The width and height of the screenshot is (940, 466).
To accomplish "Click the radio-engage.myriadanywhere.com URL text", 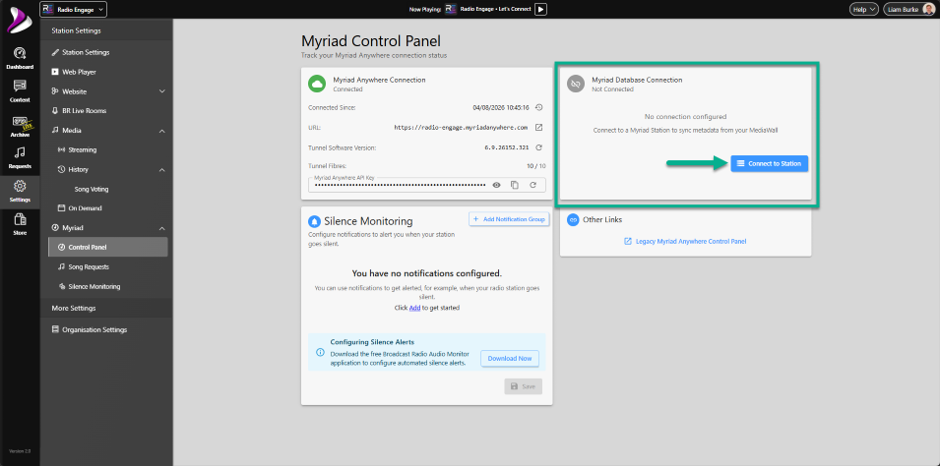I will [461, 128].
